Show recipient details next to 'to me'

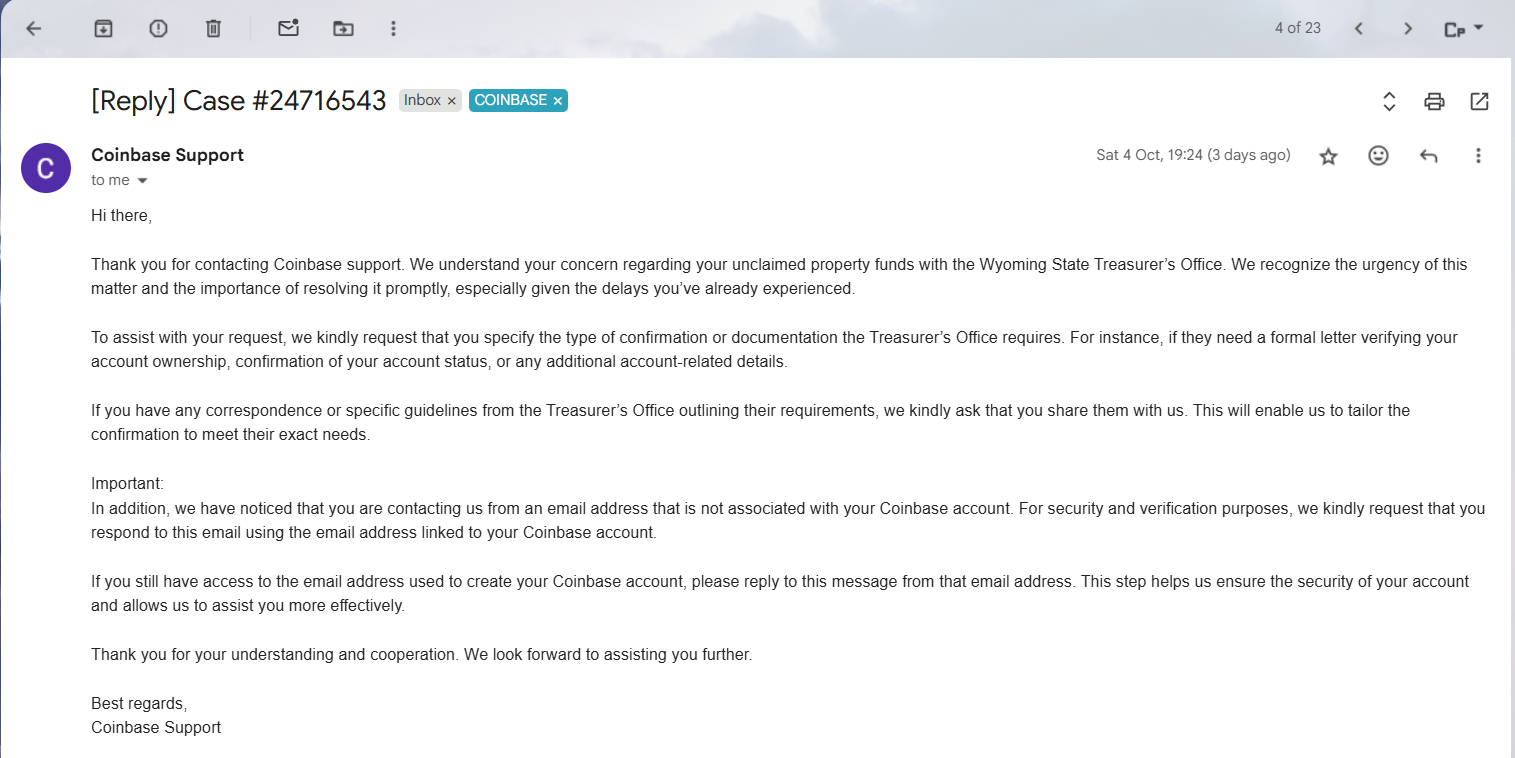[x=142, y=181]
